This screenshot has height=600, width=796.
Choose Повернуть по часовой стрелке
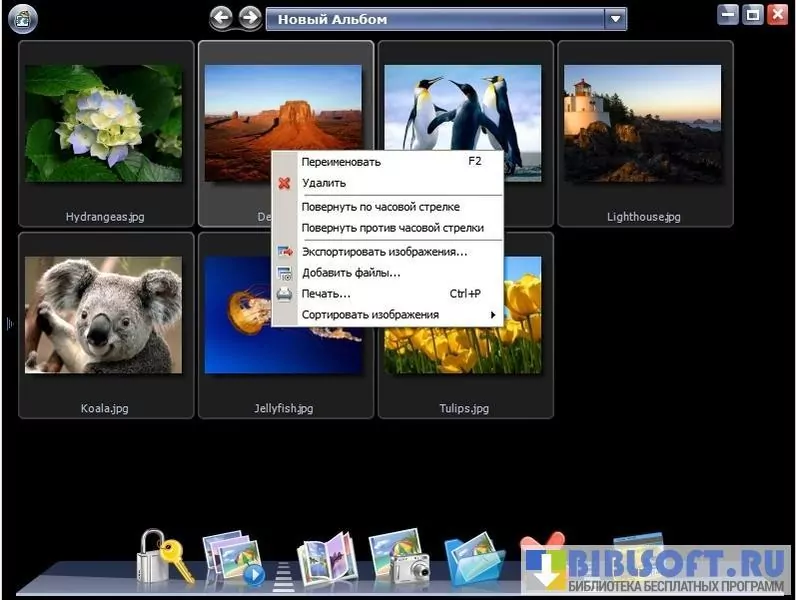click(381, 207)
